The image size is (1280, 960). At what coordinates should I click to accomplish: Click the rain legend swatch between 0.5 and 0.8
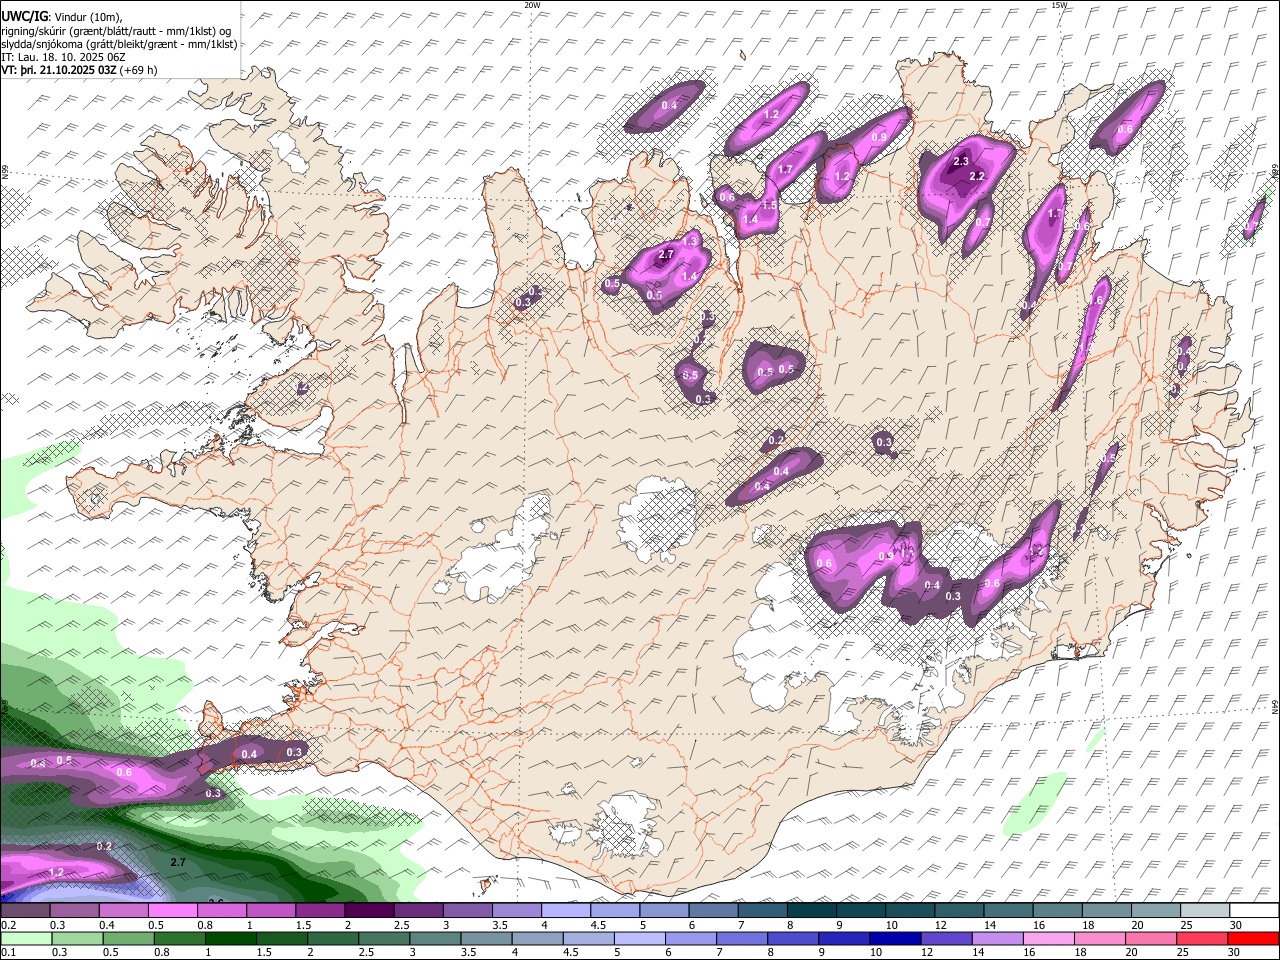(127, 938)
